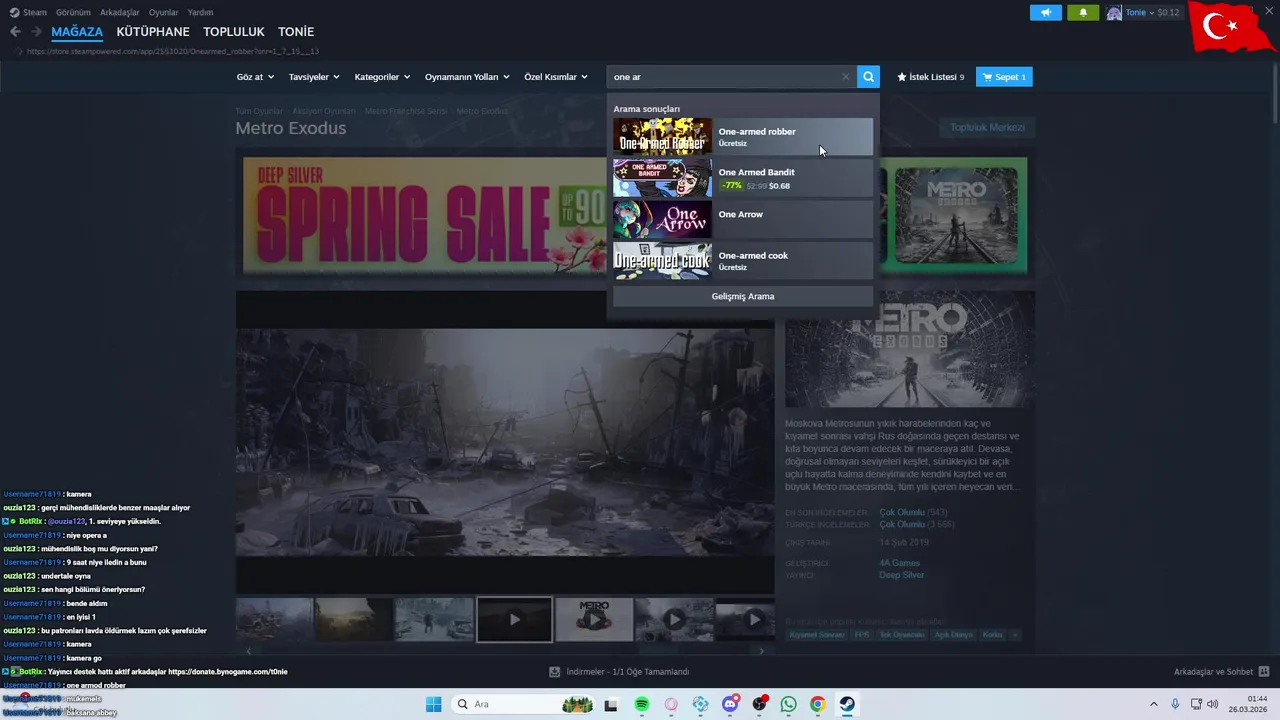1280x720 pixels.
Task: Open Spotify from the taskbar
Action: 641,704
